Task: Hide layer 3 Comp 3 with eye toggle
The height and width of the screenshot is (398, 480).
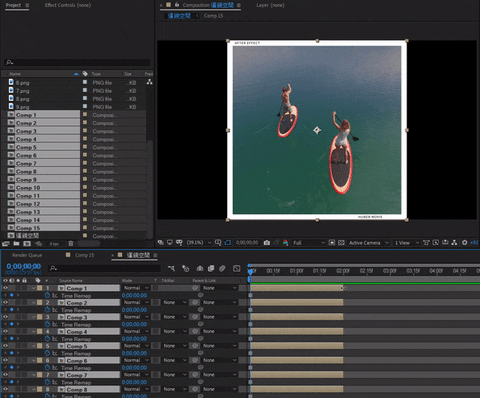Action: pos(5,317)
